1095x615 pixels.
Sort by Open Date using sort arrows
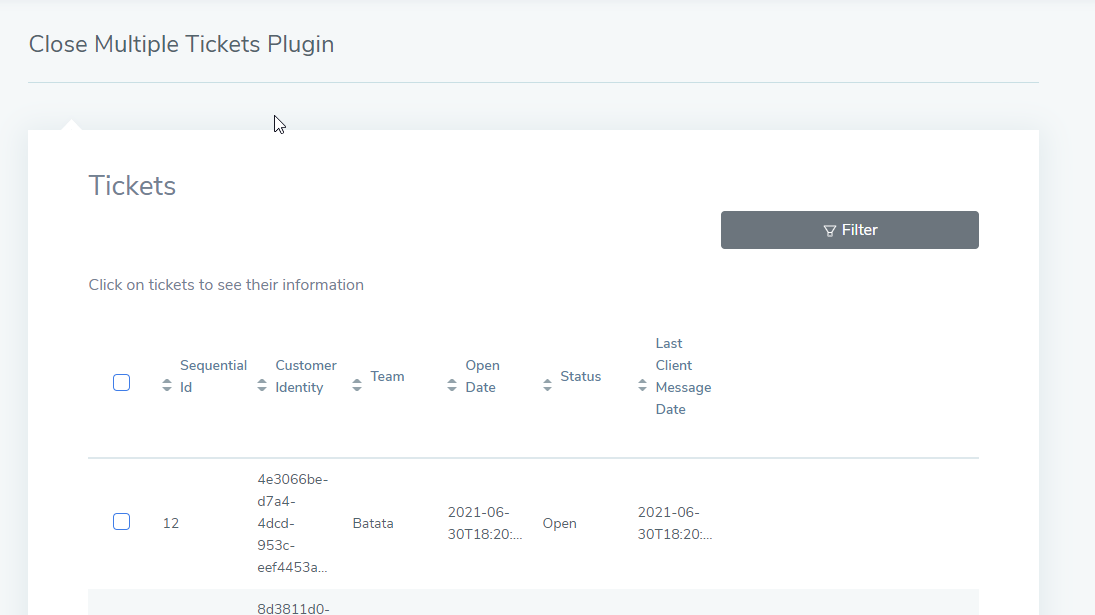[452, 385]
